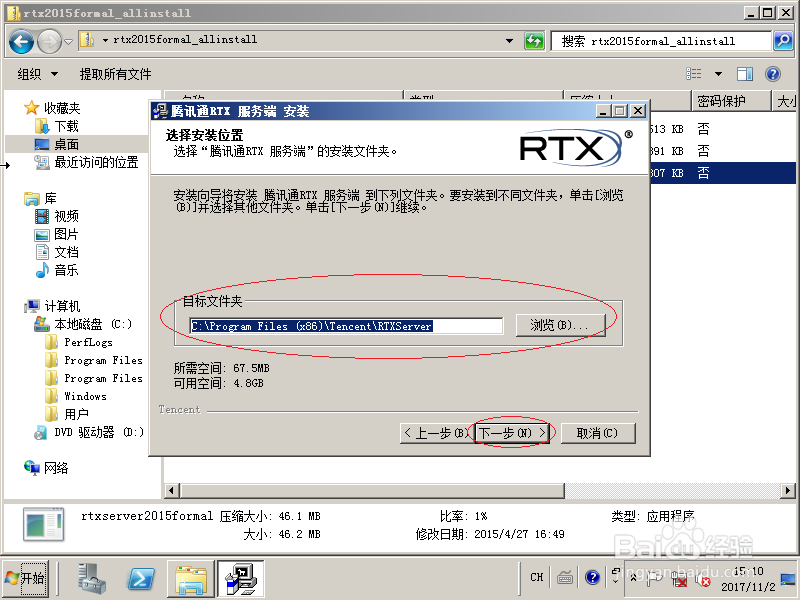Open the 视频 library
This screenshot has height=600, width=800.
pos(57,216)
